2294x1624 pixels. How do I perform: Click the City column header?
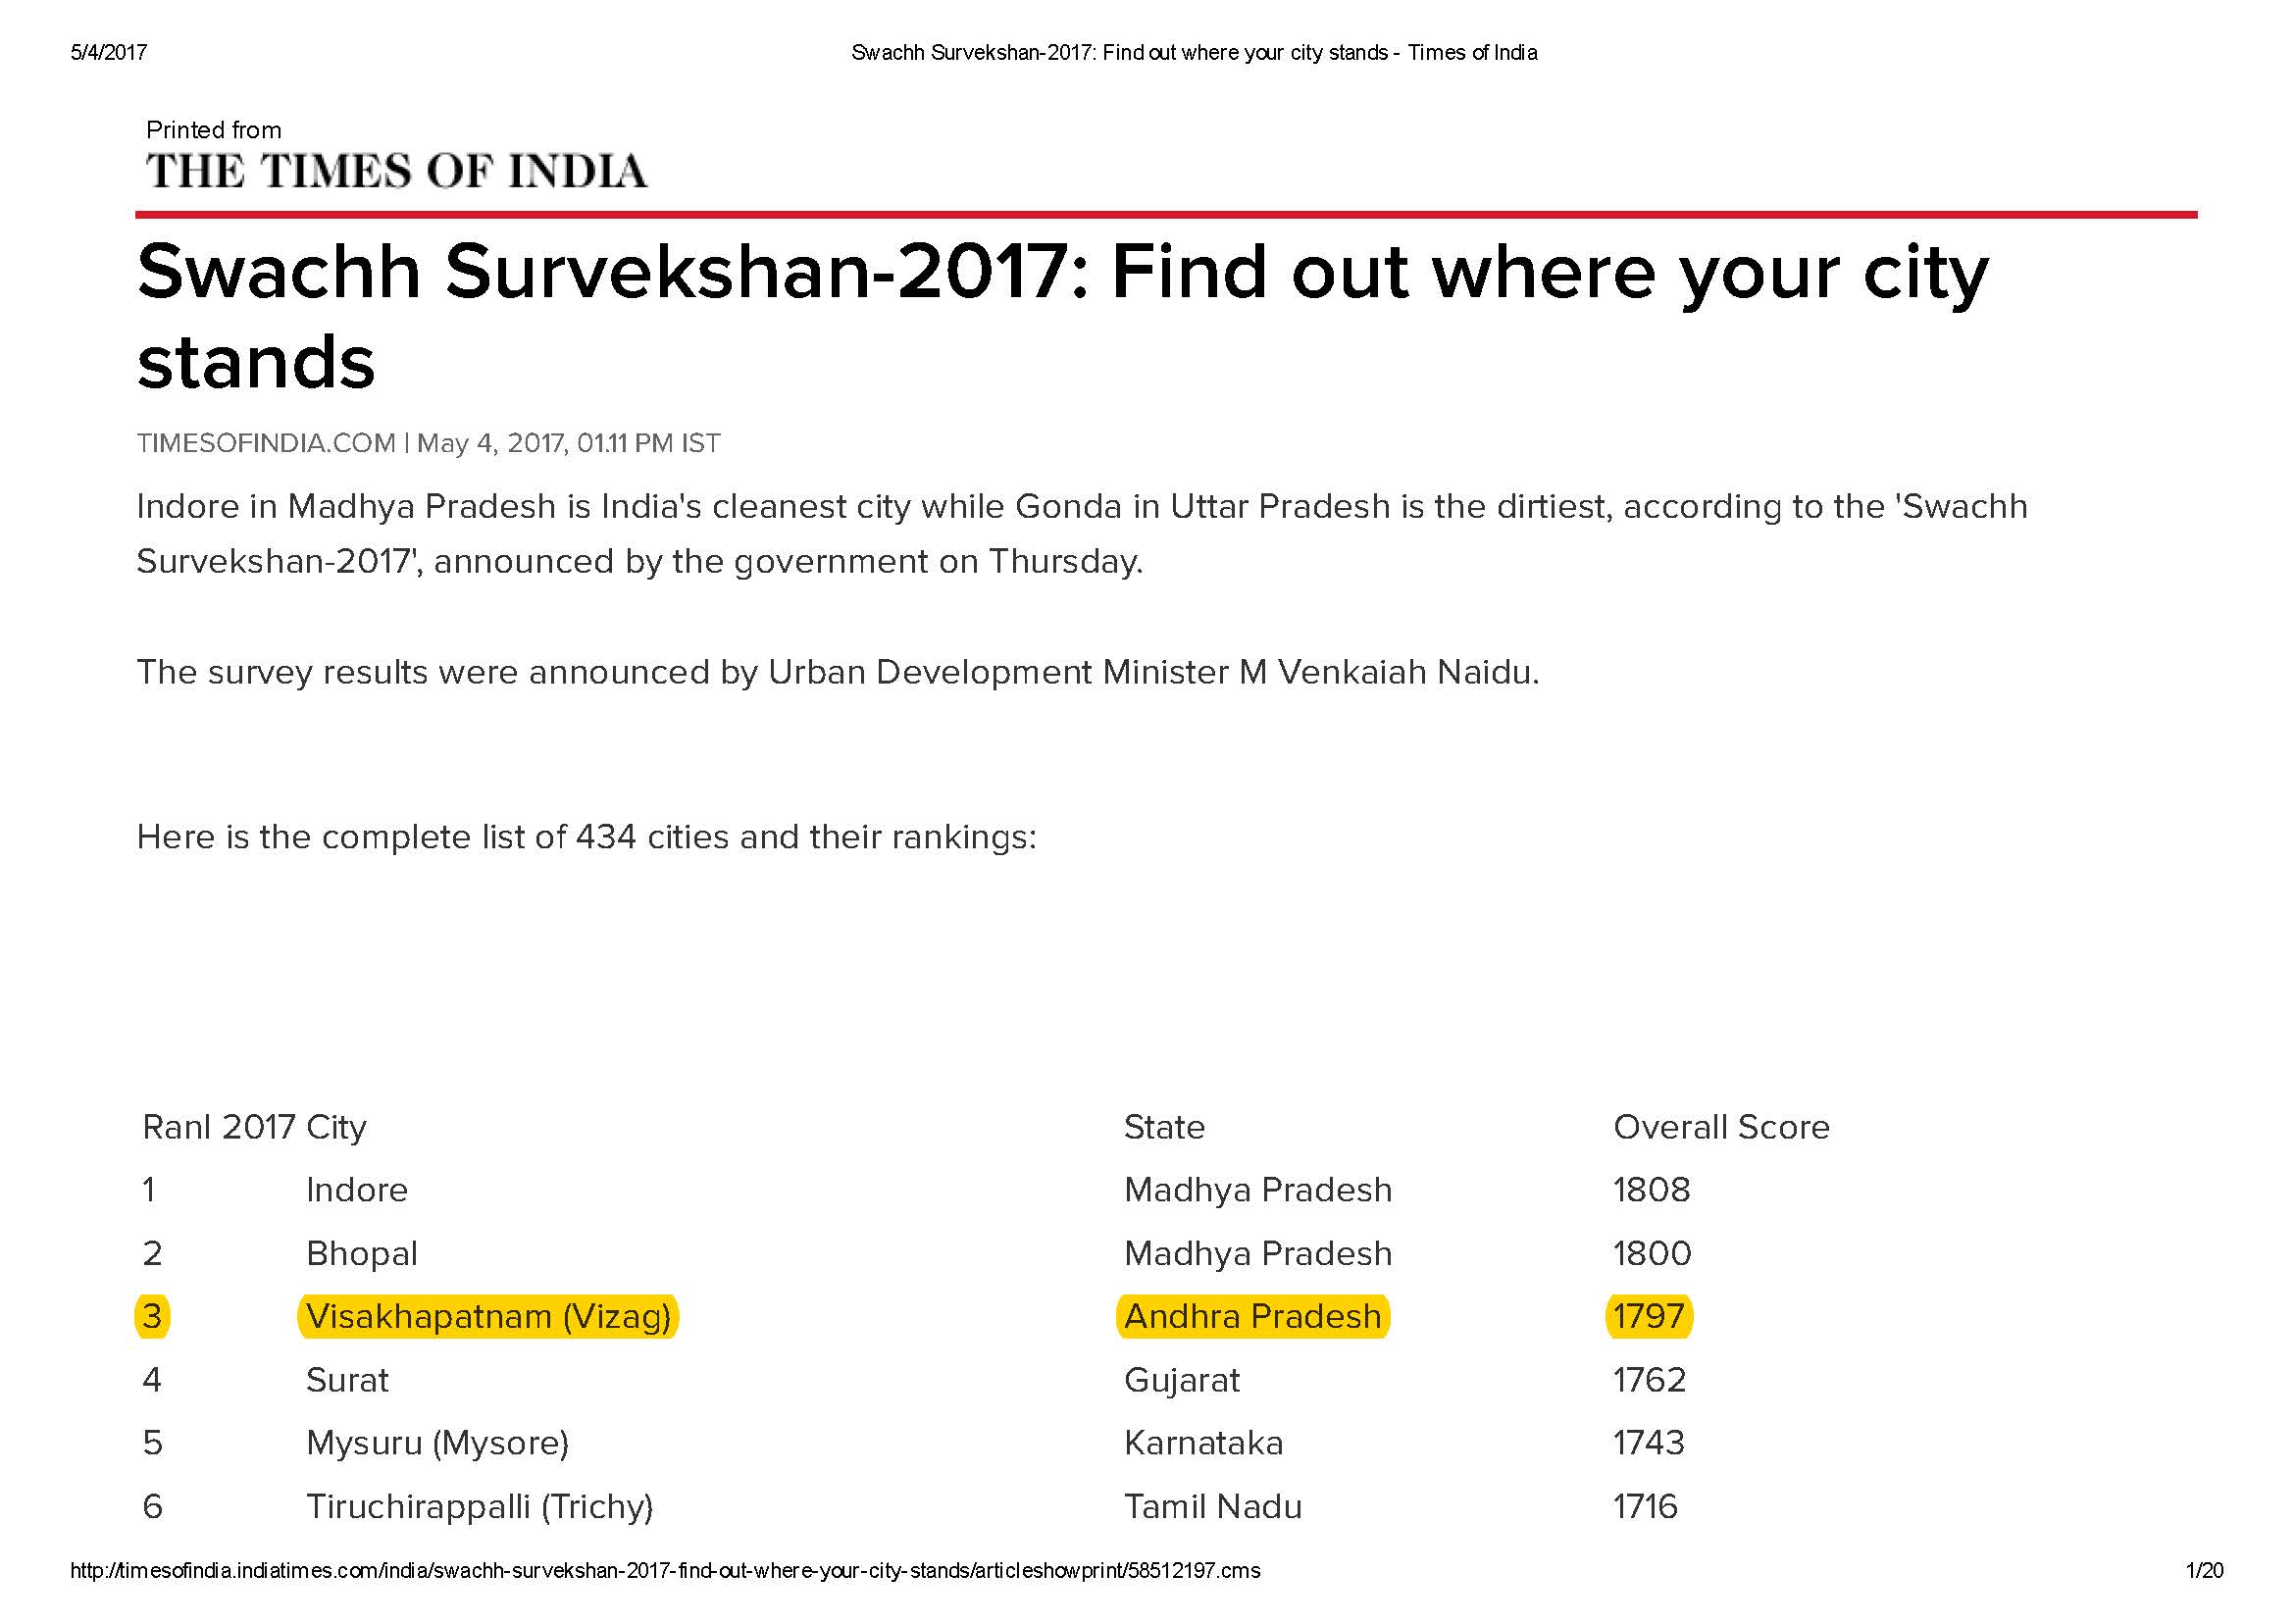click(x=336, y=1128)
